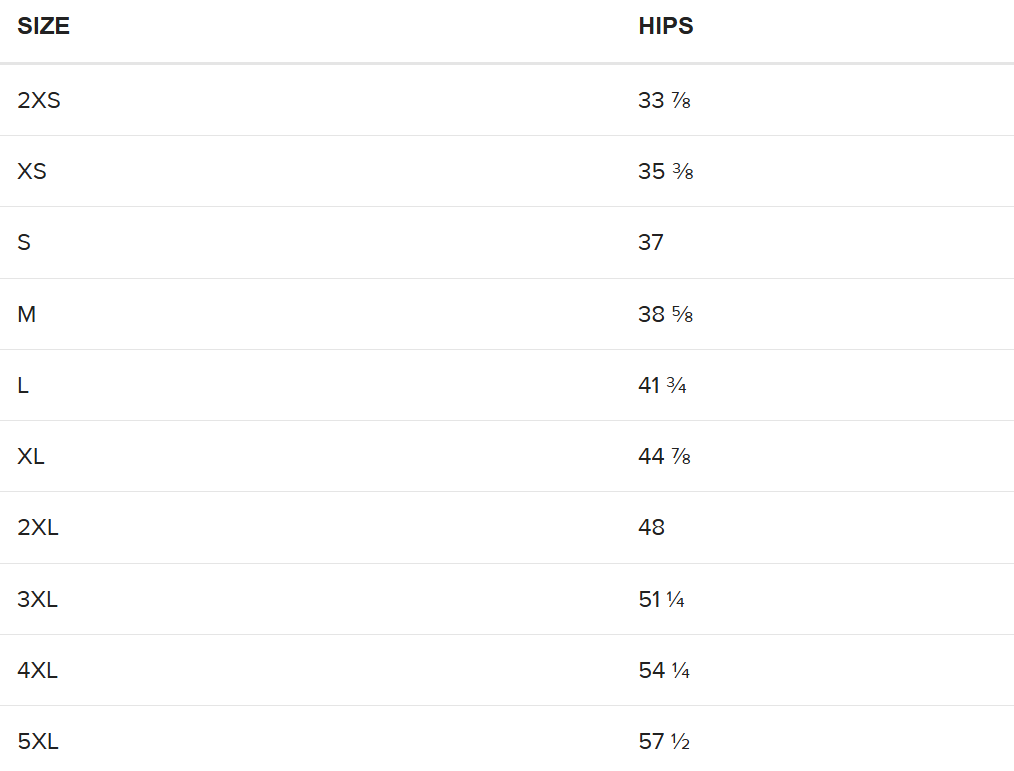Click the 33 ⅞ hips value
Viewport: 1014px width, 771px height.
pos(665,100)
